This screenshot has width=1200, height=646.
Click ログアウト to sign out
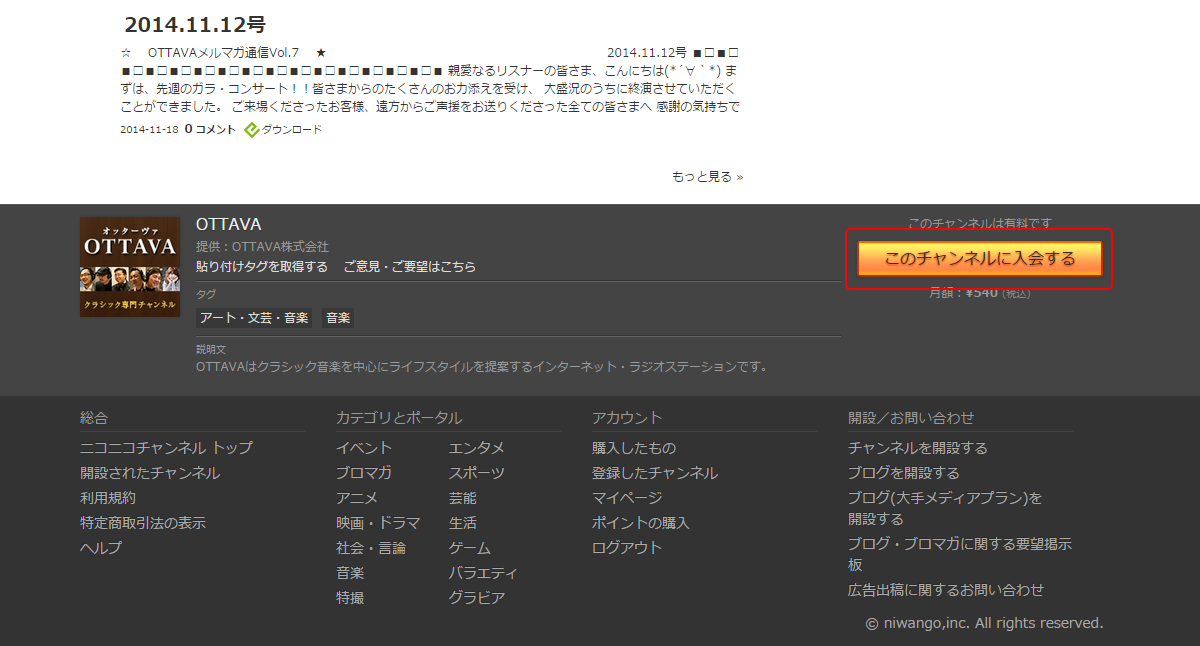[x=627, y=548]
